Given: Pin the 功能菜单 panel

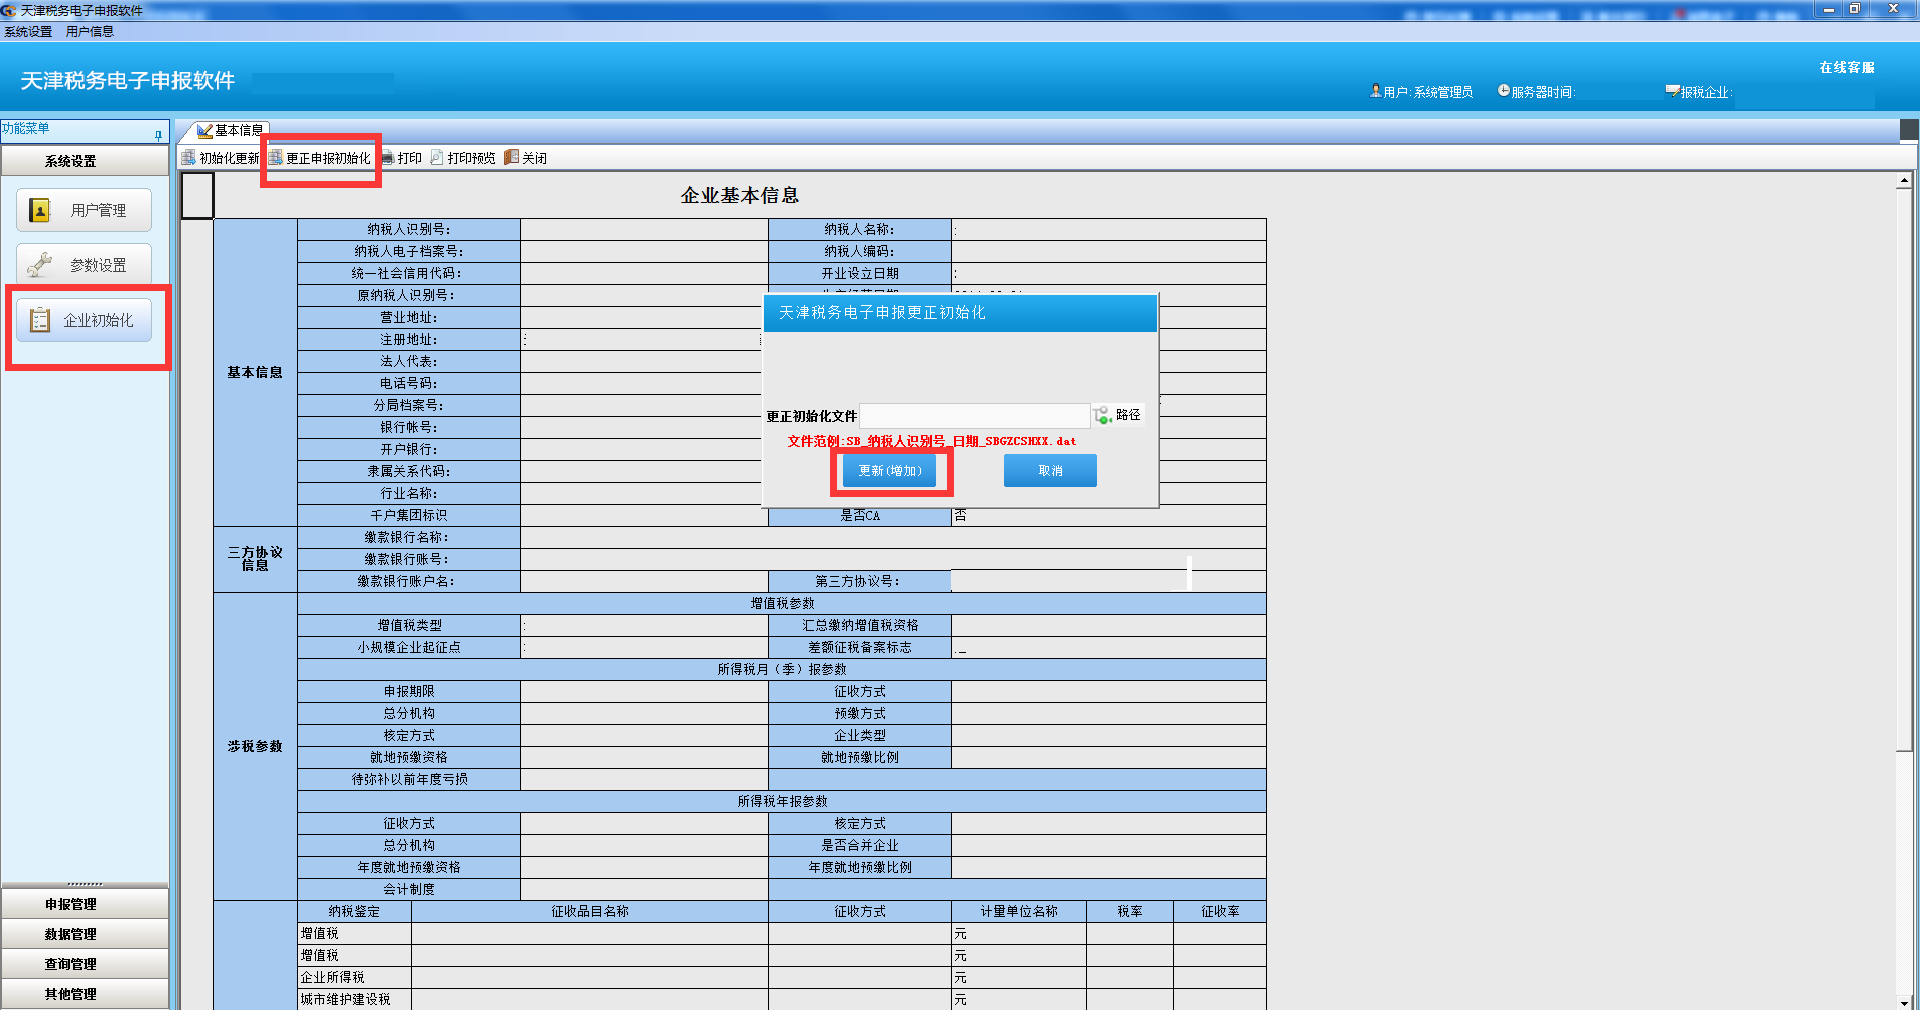Looking at the screenshot, I should coord(158,134).
